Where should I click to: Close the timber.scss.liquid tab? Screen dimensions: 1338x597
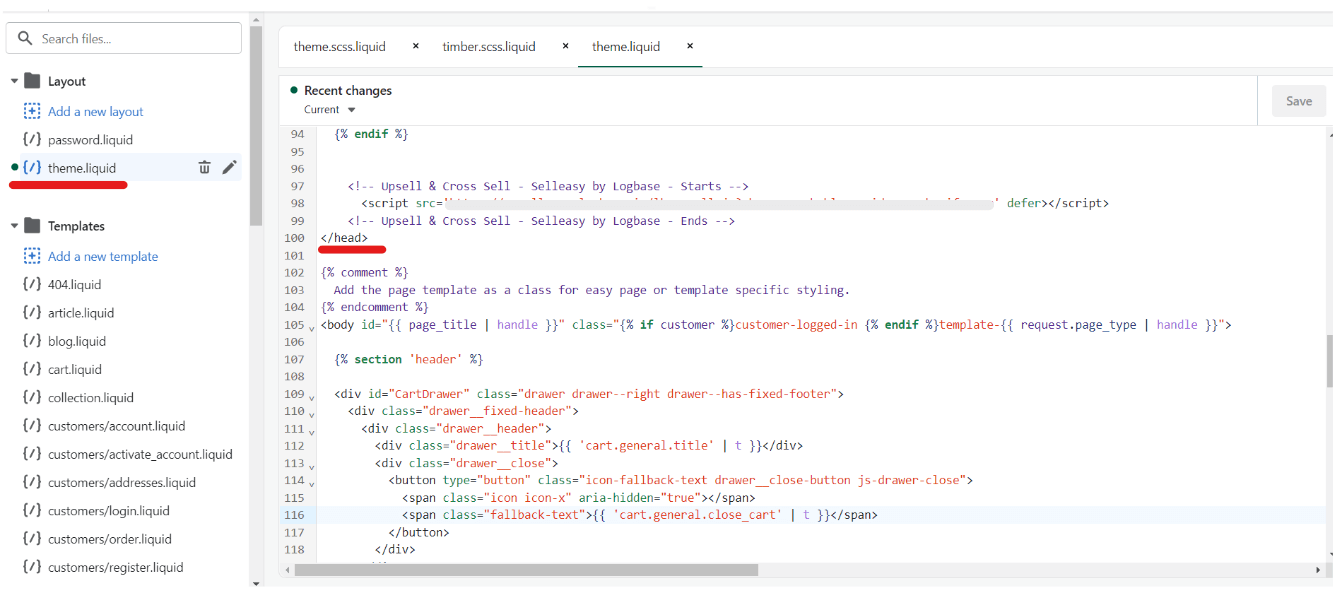click(x=565, y=46)
